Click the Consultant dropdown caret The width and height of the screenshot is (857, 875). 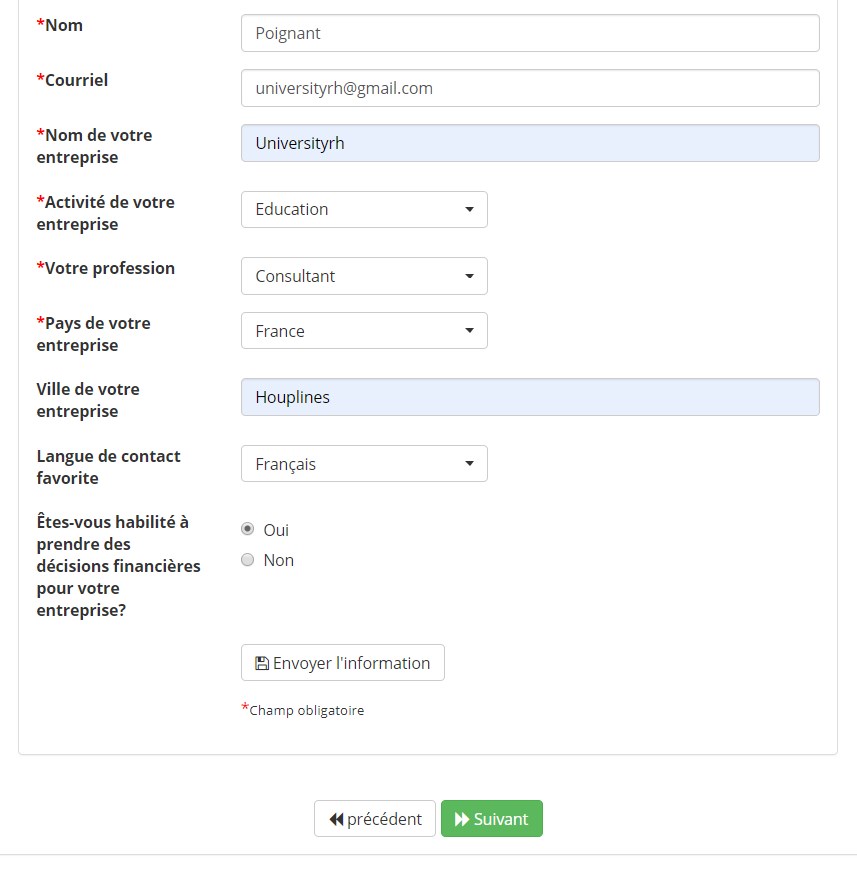coord(469,276)
